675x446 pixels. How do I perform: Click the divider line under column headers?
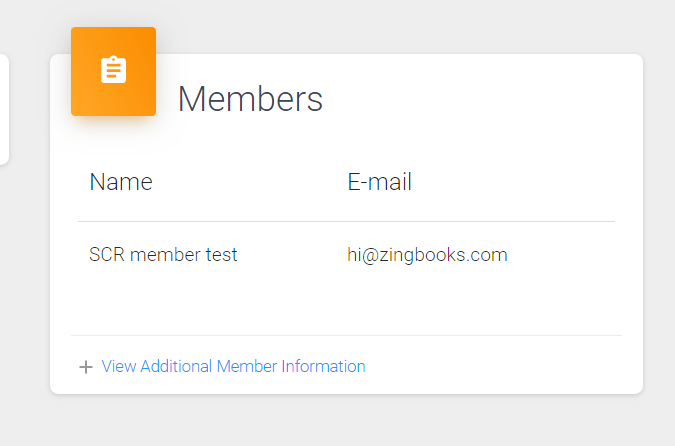(347, 222)
